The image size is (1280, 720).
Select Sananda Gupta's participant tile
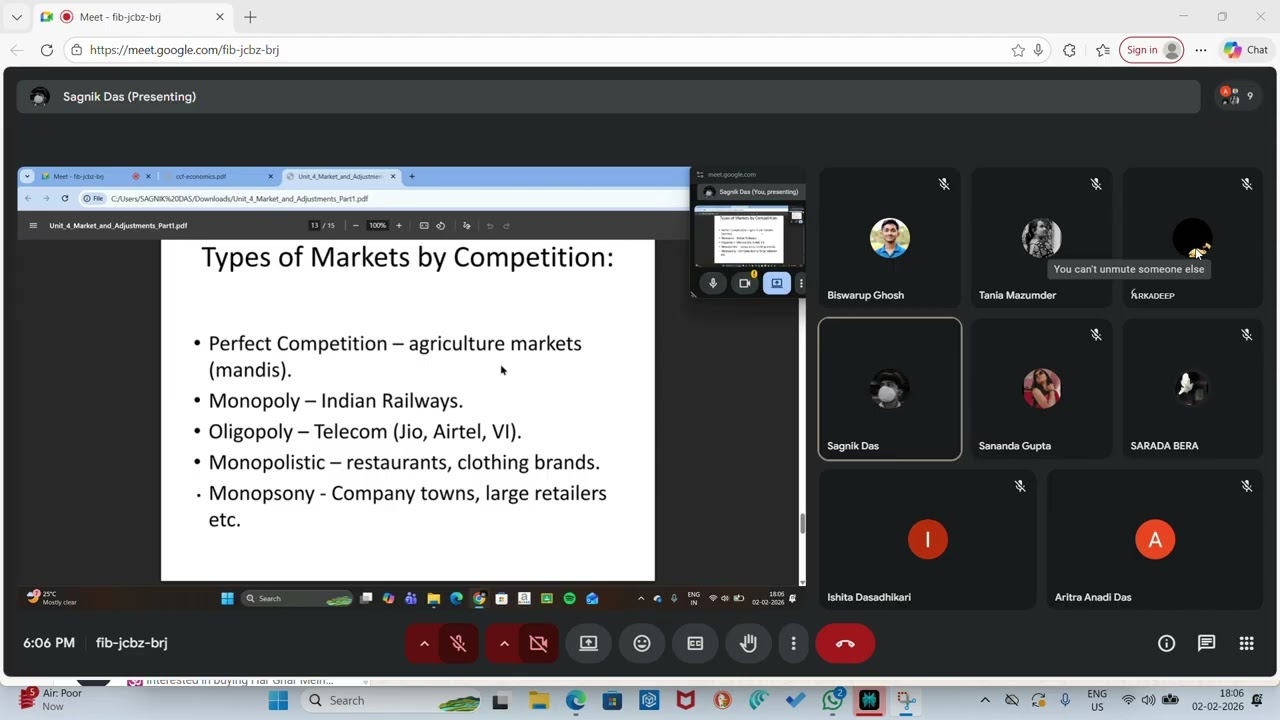(1041, 389)
